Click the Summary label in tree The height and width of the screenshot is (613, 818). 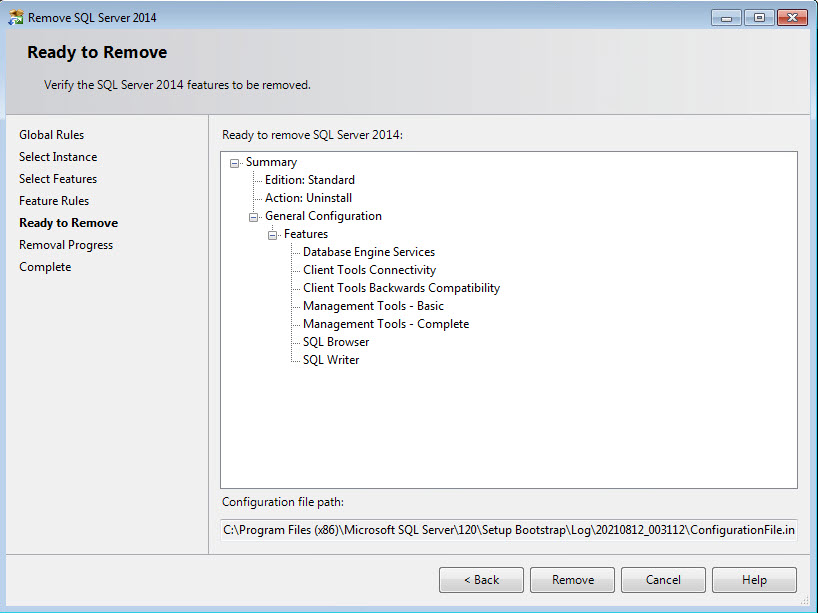coord(271,162)
